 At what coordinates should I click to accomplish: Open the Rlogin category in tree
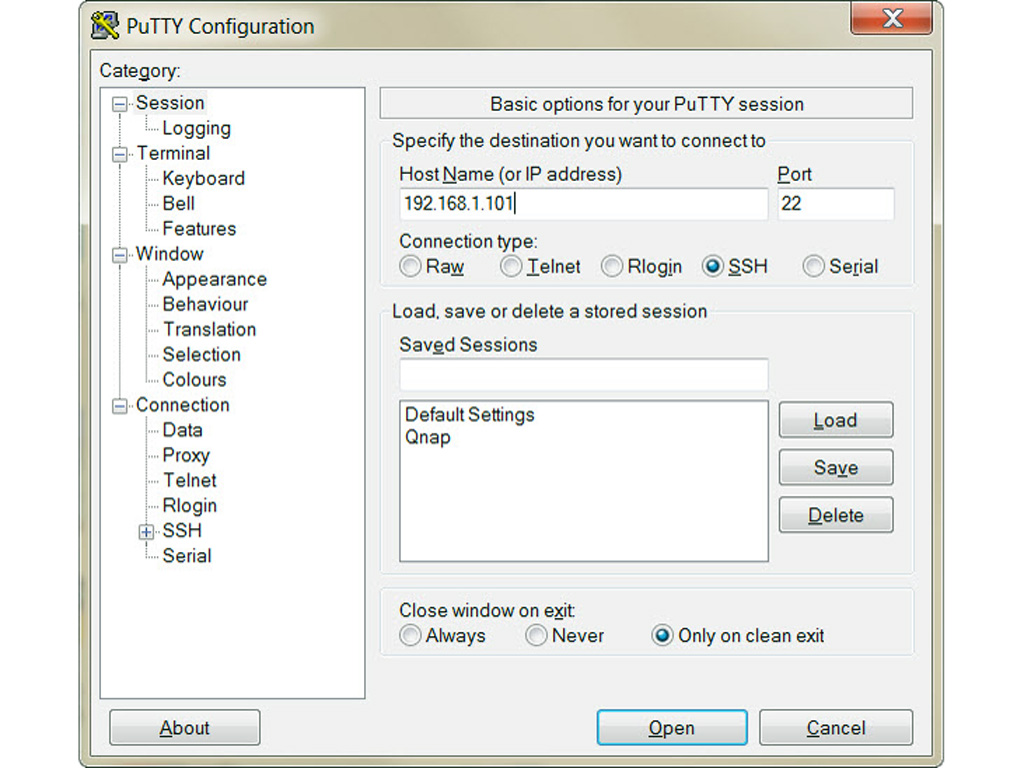[189, 506]
